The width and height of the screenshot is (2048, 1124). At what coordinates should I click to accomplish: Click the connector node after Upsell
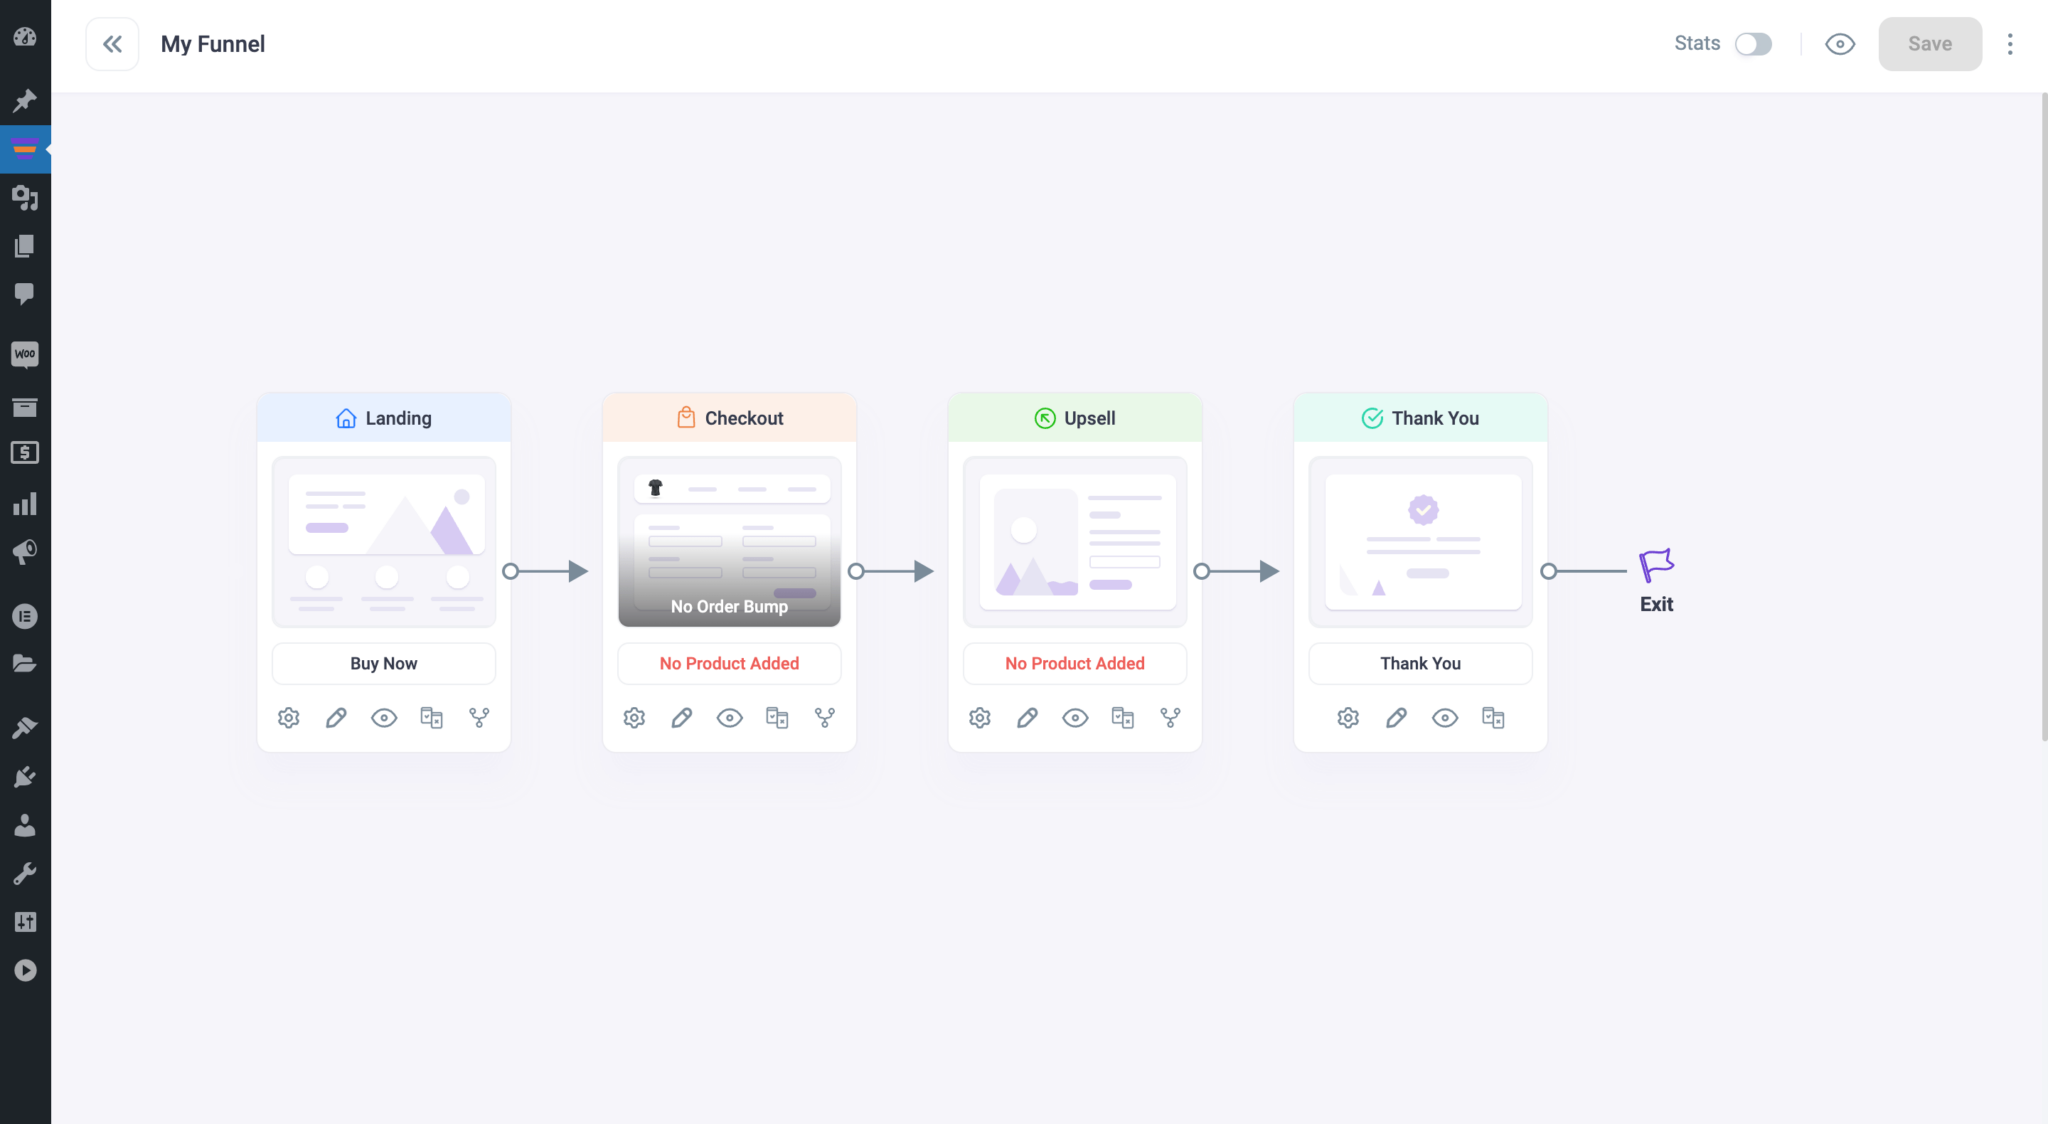click(x=1202, y=571)
